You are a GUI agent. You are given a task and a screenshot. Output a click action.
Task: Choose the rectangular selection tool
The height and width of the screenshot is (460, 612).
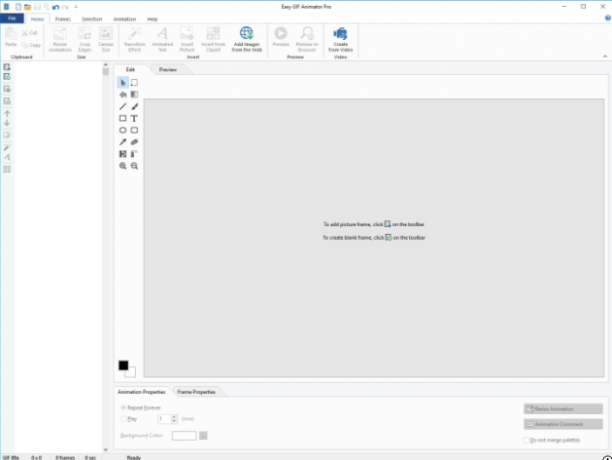[x=134, y=83]
